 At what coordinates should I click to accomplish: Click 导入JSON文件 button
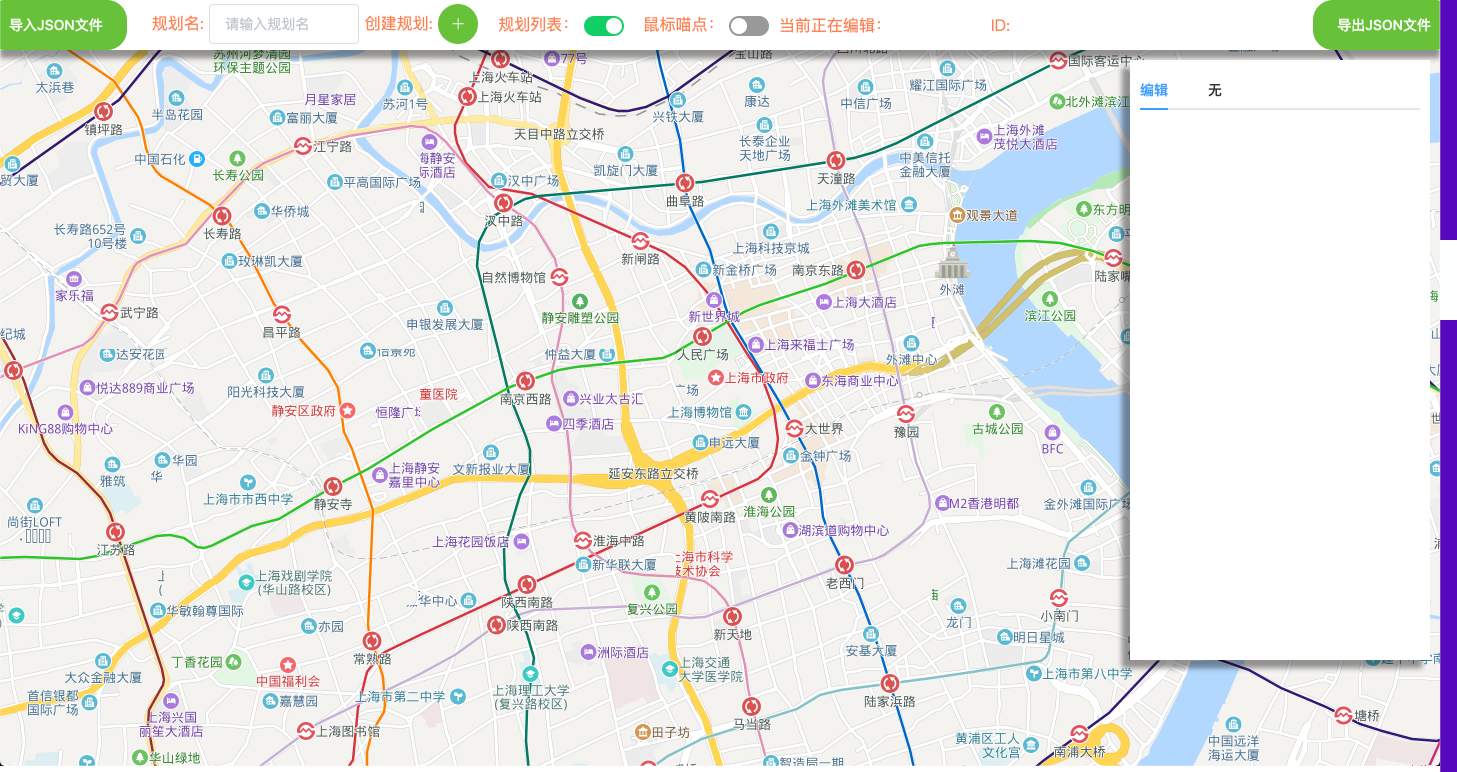point(62,25)
